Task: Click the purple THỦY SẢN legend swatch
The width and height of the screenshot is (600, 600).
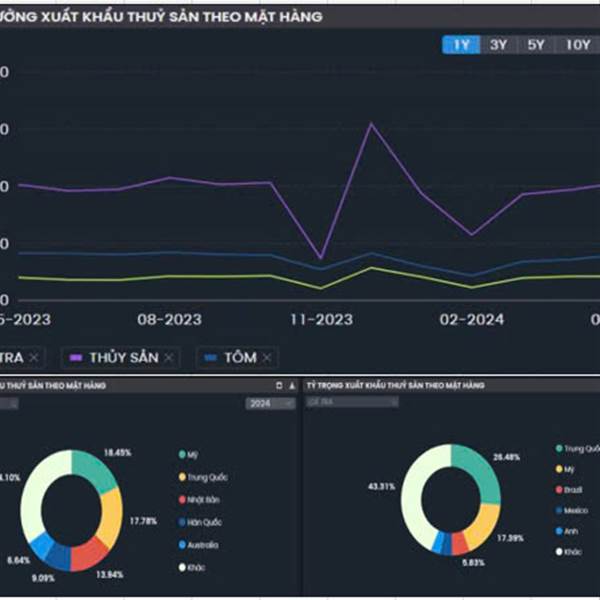Action: tap(76, 358)
